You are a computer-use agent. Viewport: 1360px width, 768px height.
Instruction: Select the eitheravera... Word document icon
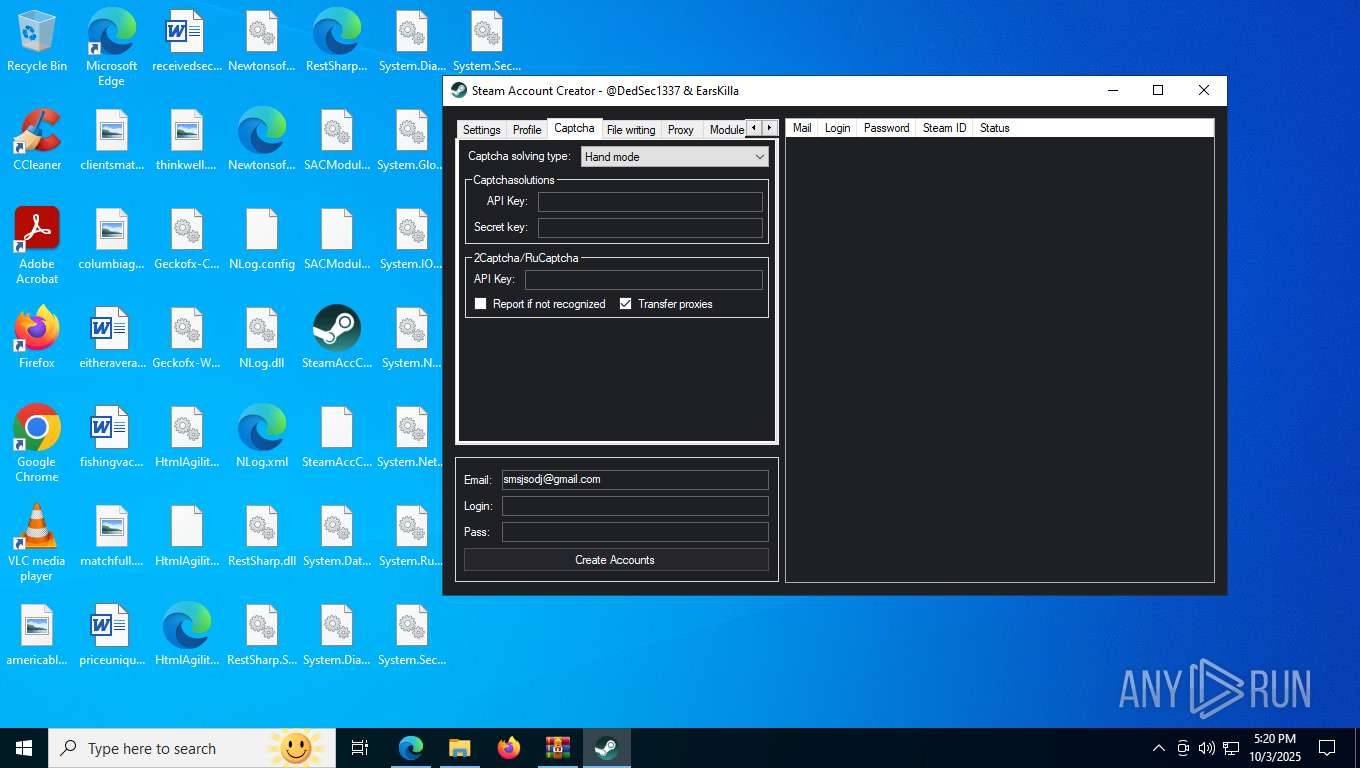112,338
